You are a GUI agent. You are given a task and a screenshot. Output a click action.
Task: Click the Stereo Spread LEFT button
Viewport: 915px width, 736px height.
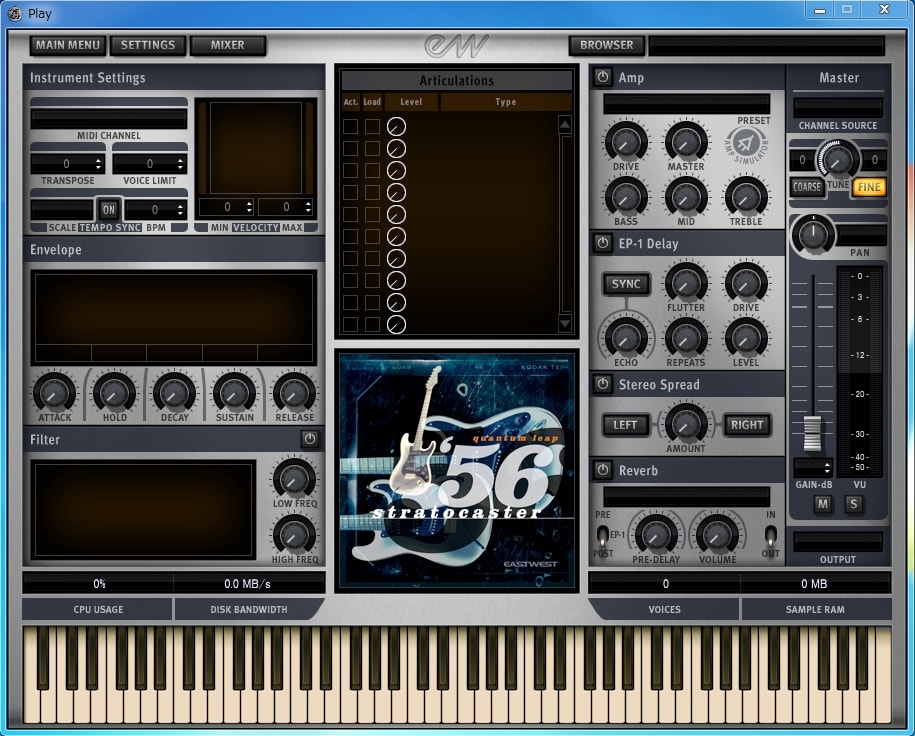tap(625, 425)
